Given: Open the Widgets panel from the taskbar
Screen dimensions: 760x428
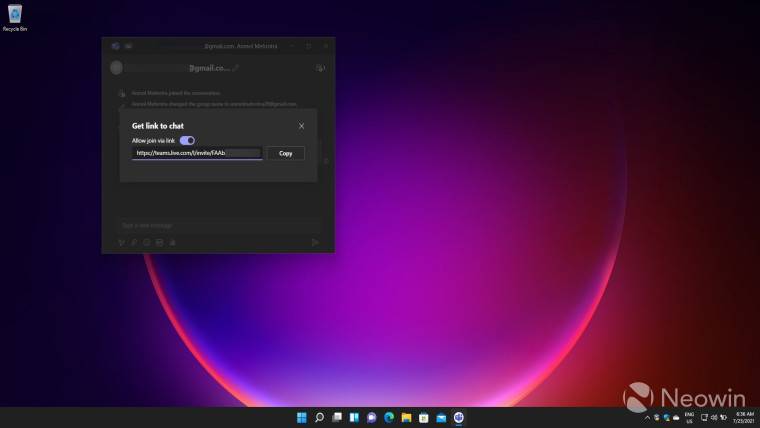Looking at the screenshot, I should (354, 417).
